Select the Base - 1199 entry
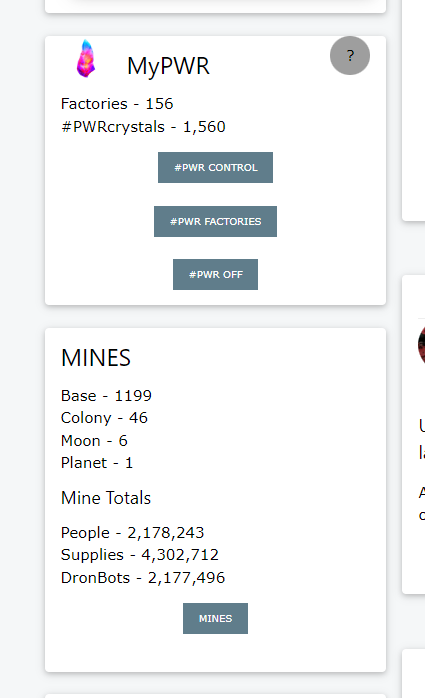Viewport: 425px width, 698px height. [x=106, y=395]
